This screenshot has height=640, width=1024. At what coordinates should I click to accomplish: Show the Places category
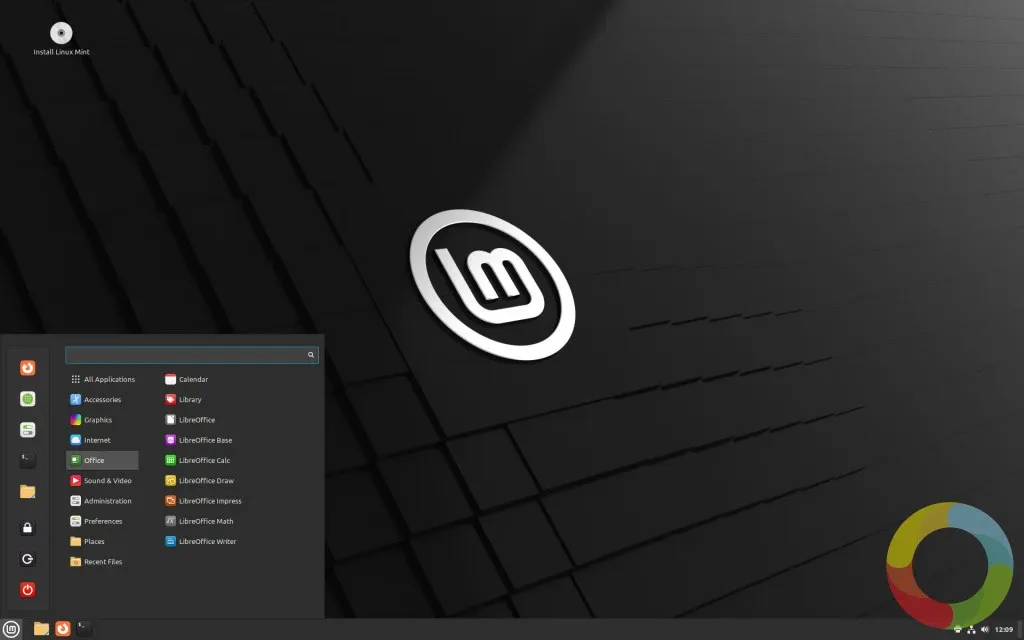point(103,541)
